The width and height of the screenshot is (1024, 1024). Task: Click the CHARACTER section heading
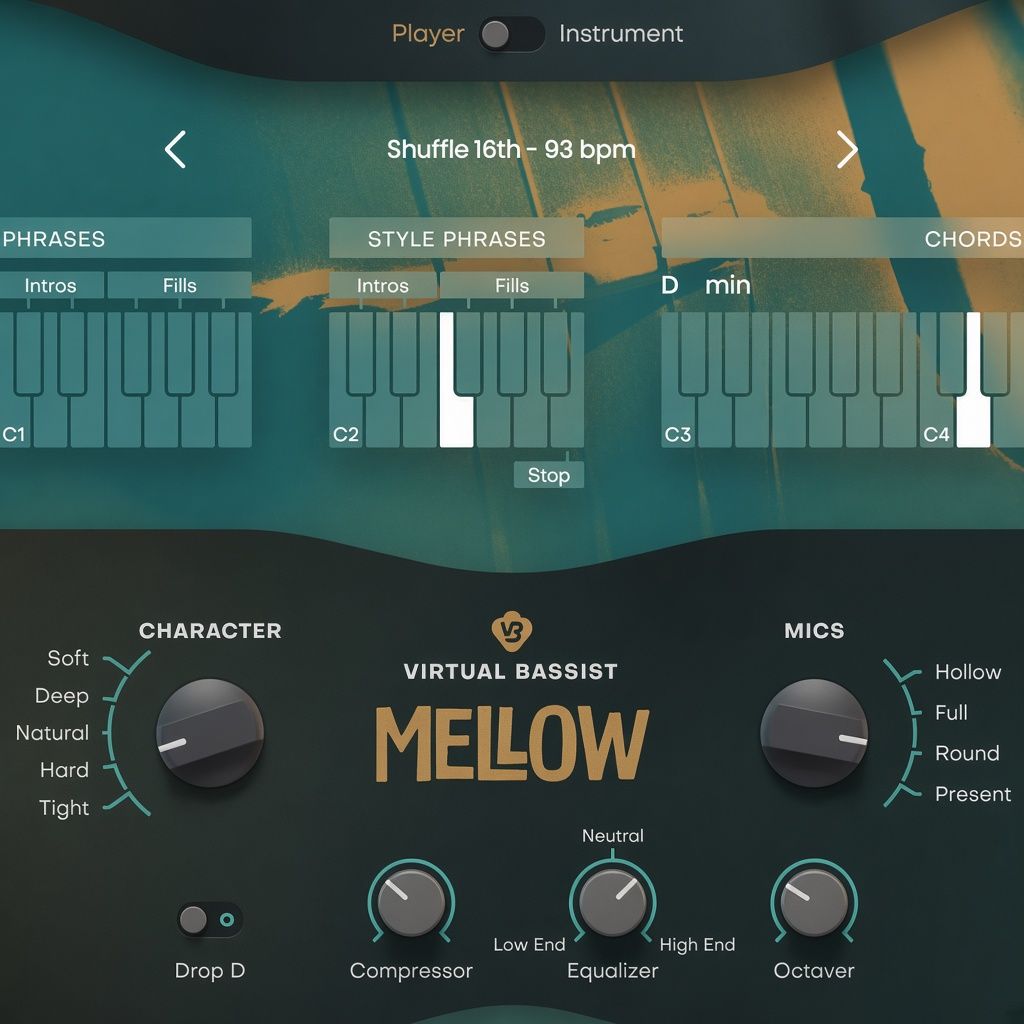[x=210, y=630]
